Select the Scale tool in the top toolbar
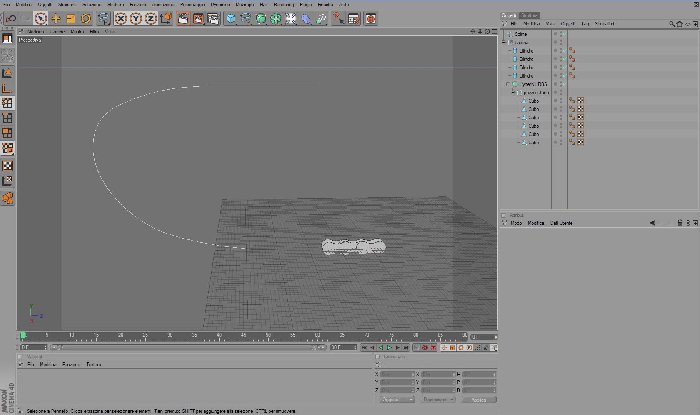Image resolution: width=700 pixels, height=415 pixels. coord(71,19)
